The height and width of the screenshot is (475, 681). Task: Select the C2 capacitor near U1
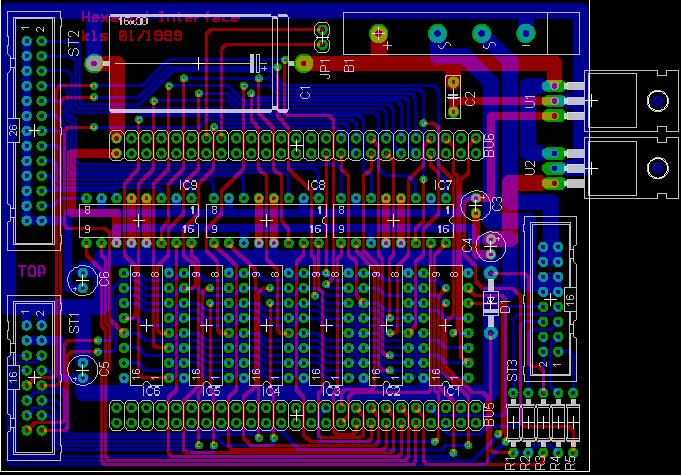pos(453,96)
